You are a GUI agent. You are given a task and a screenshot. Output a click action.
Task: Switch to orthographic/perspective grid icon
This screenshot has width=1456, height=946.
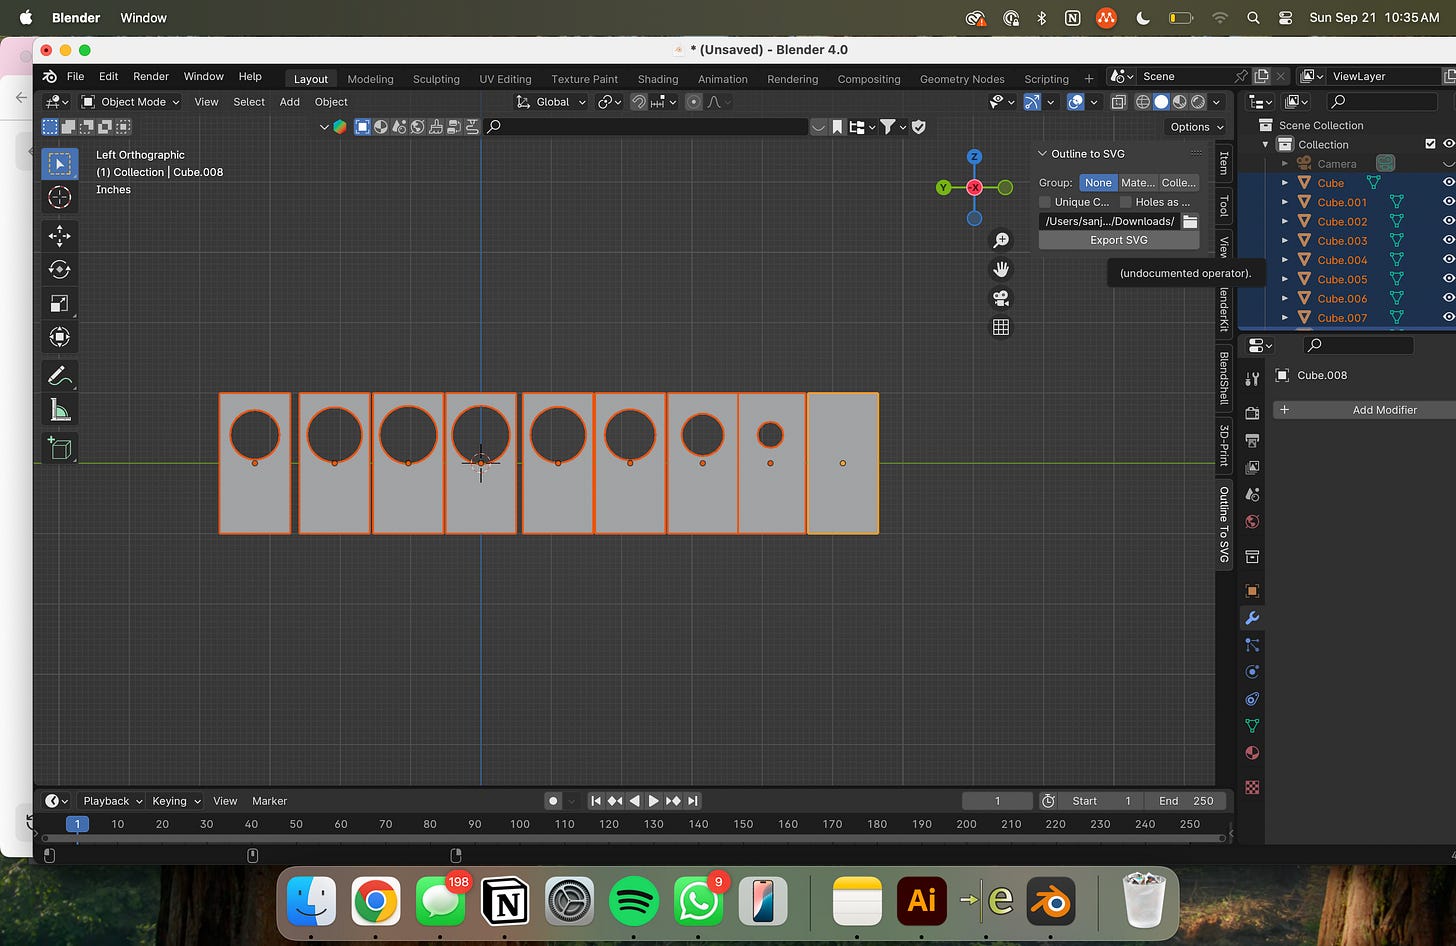click(x=1000, y=327)
